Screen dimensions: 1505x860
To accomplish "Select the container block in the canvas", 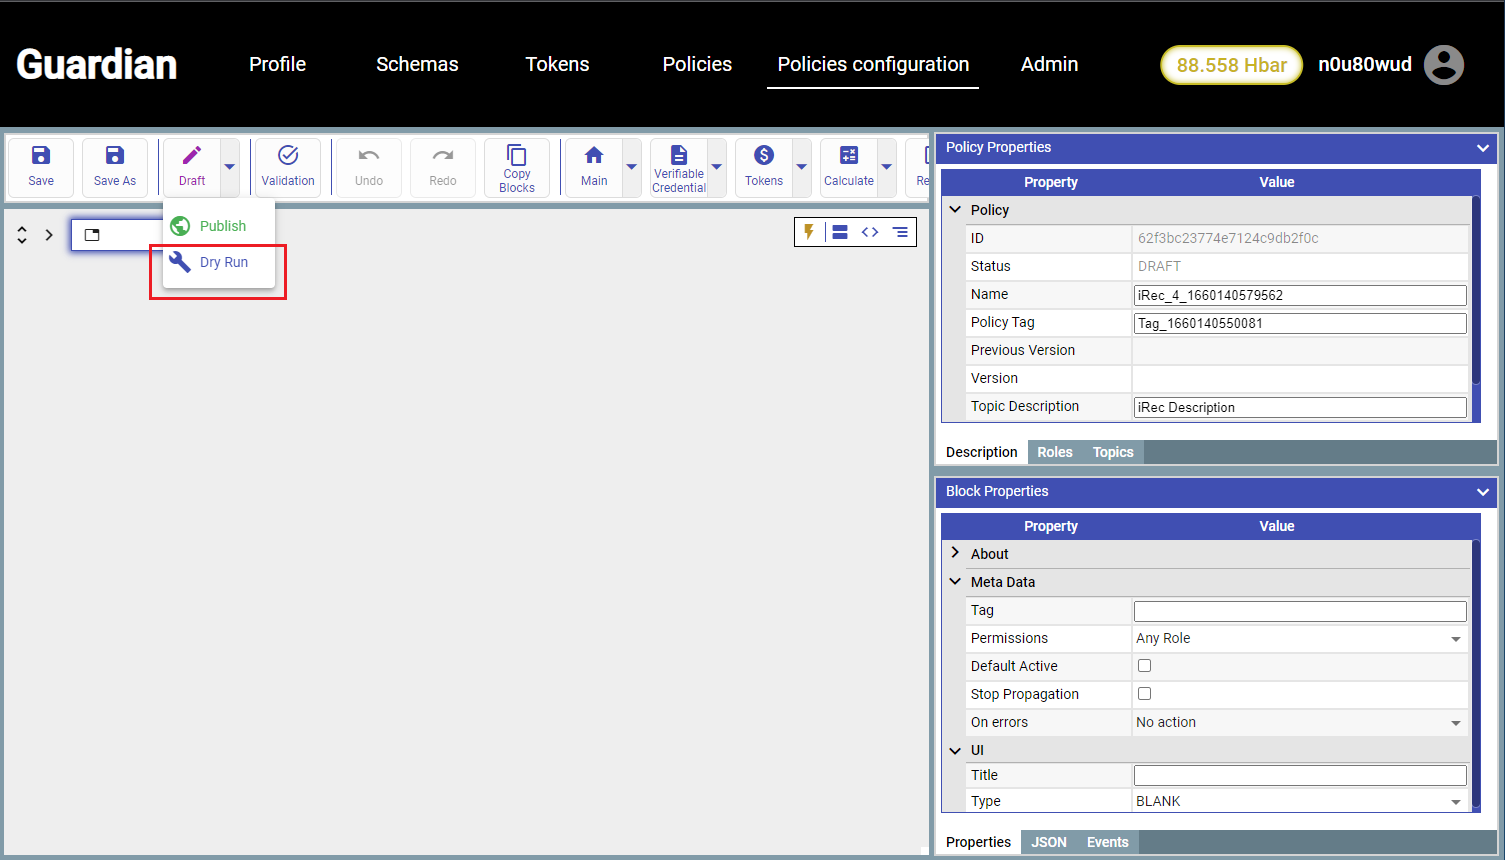I will (117, 235).
